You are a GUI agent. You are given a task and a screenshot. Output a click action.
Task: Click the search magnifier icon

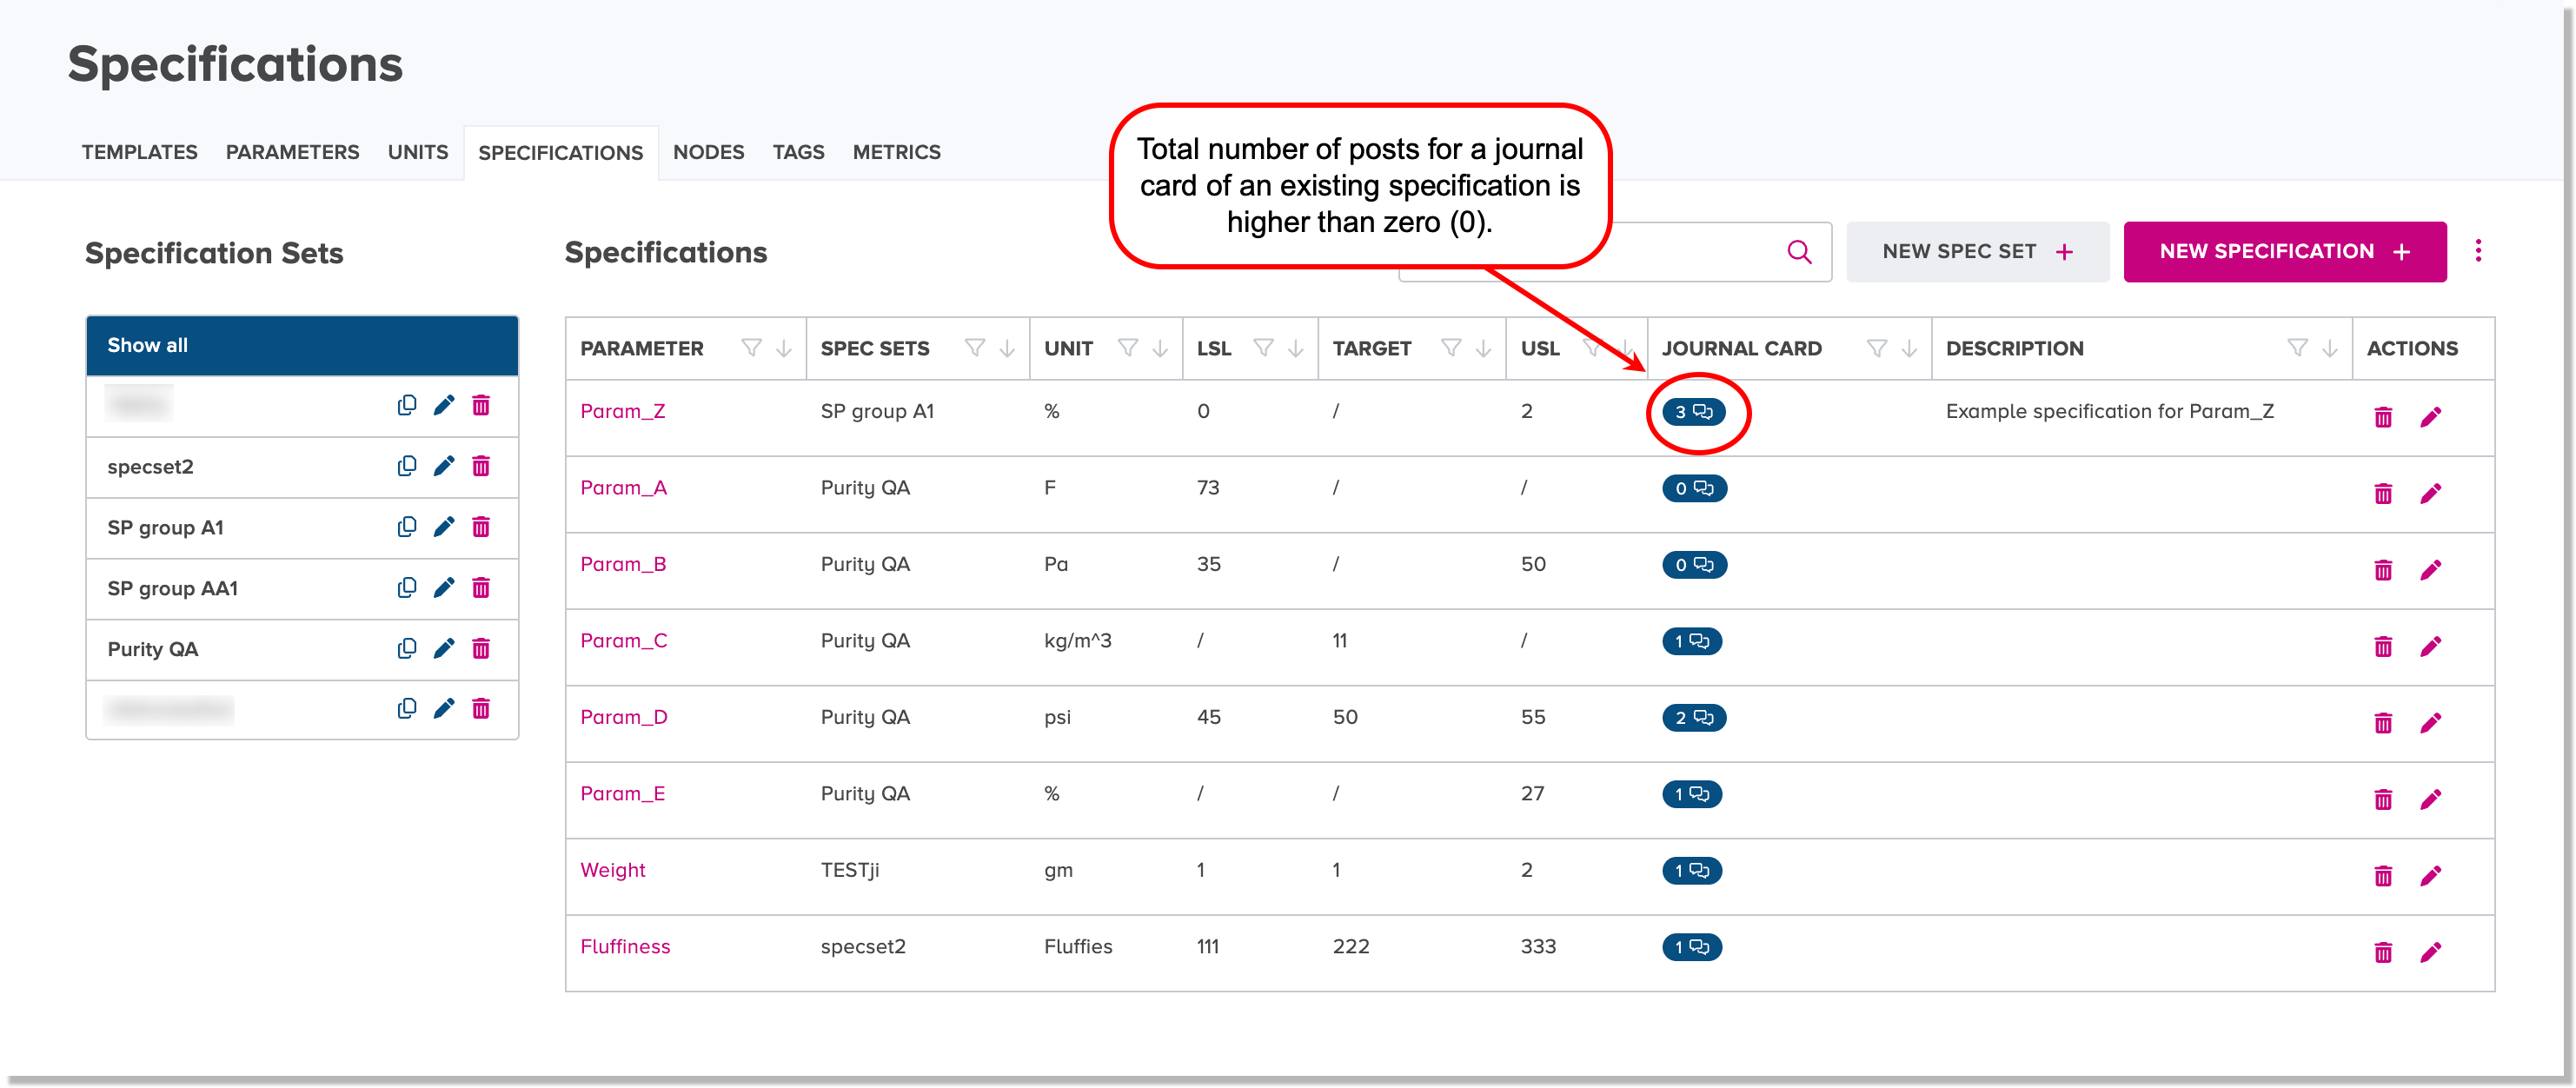tap(1799, 252)
